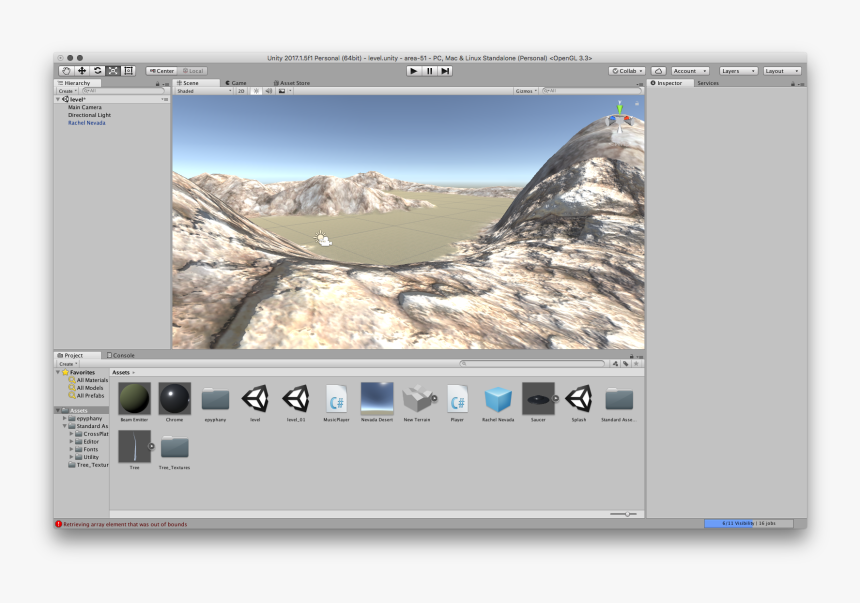The height and width of the screenshot is (603, 860).
Task: Select the Rachel Nevada asset thumbnail
Action: (x=497, y=400)
